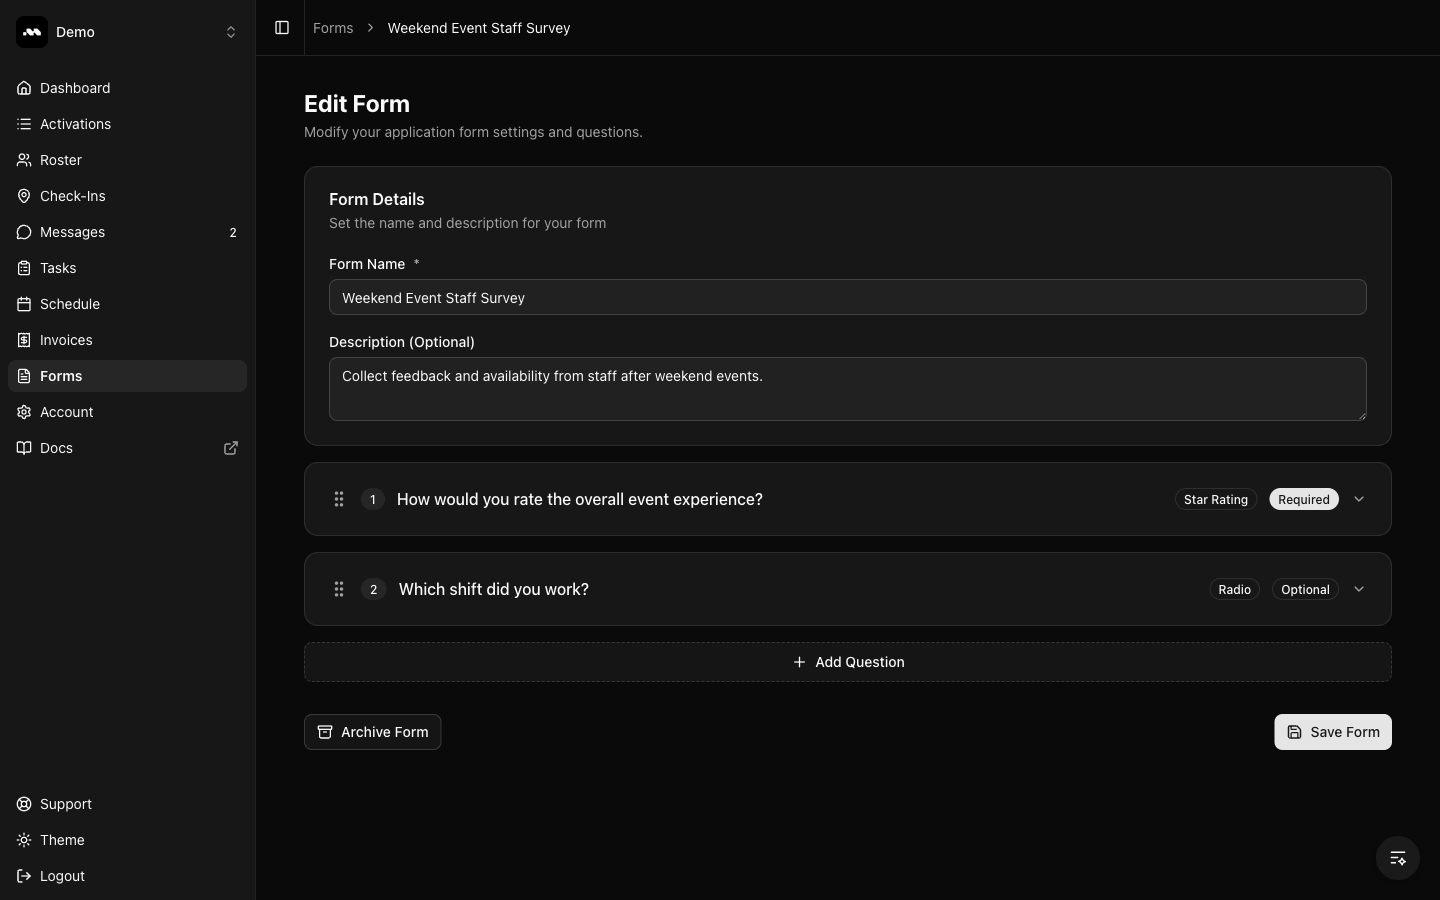Collapse the sidebar with the panel toggle icon
The image size is (1440, 900).
coord(282,28)
